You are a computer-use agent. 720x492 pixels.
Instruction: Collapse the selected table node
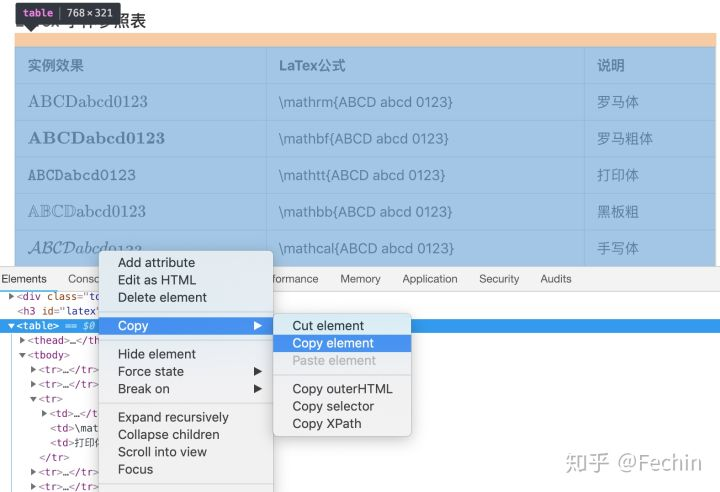click(11, 326)
